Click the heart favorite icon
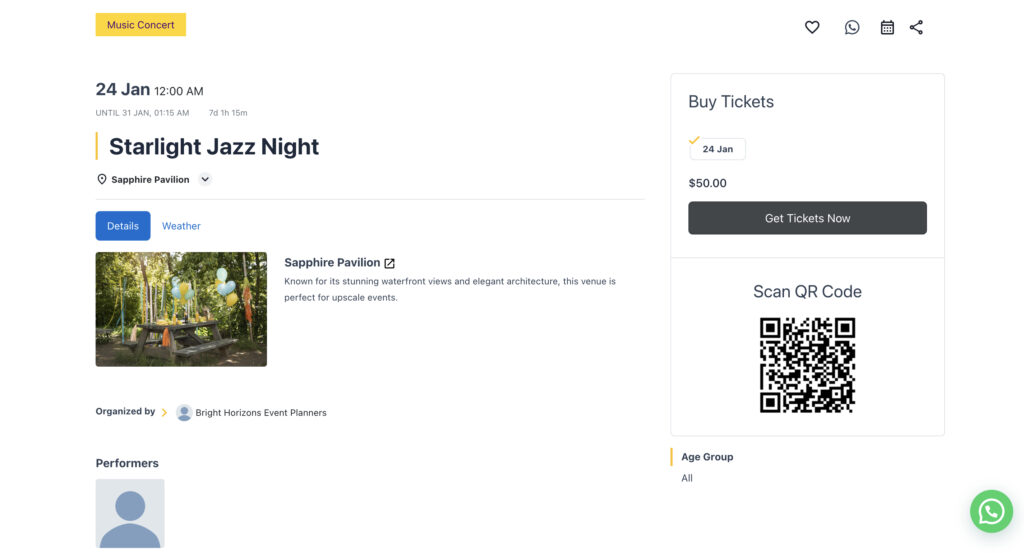 coord(812,28)
